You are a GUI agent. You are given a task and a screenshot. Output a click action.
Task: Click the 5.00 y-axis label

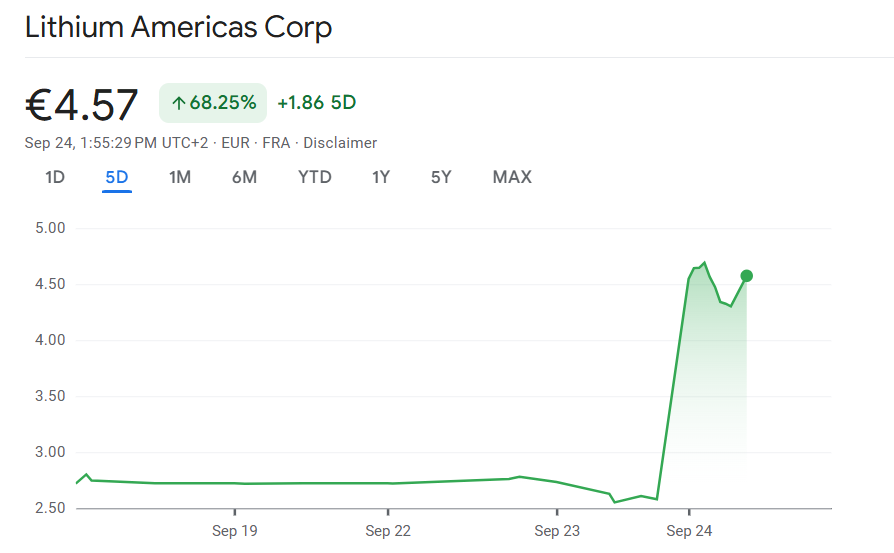pyautogui.click(x=49, y=228)
